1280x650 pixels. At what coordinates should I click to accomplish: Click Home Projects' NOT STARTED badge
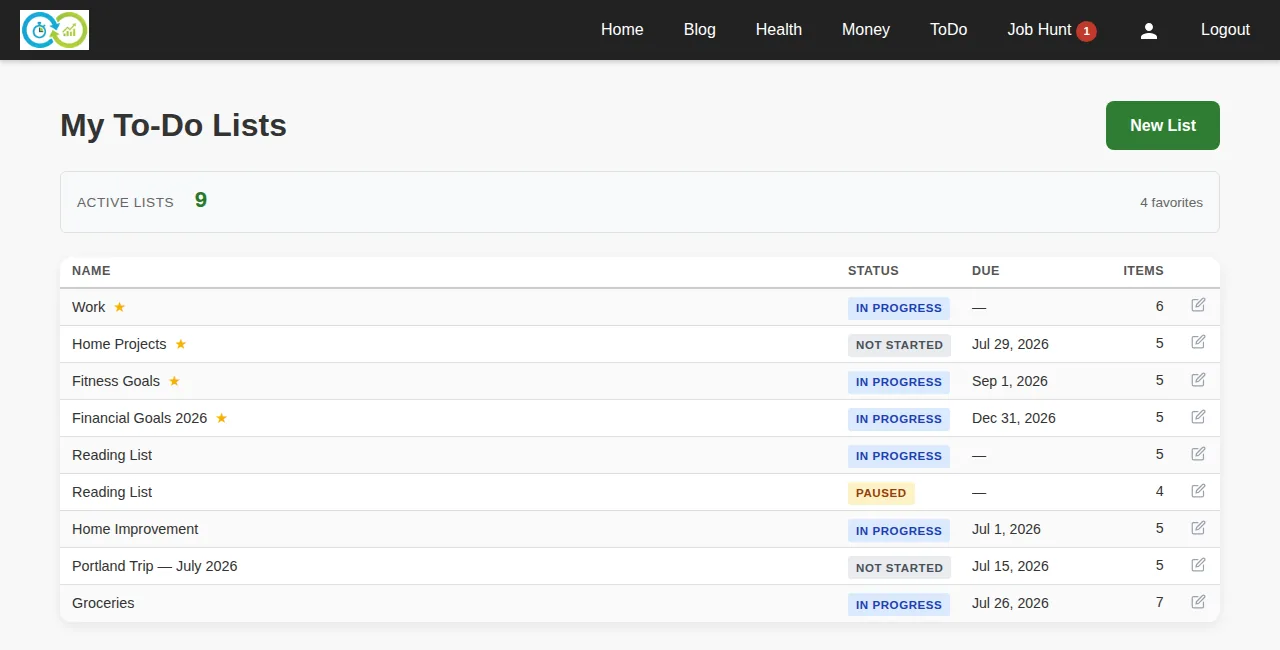tap(899, 345)
